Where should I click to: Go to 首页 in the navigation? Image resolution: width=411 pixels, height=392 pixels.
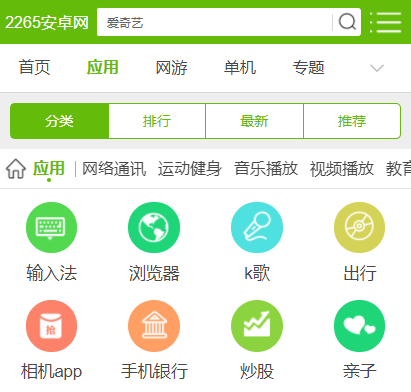[34, 68]
